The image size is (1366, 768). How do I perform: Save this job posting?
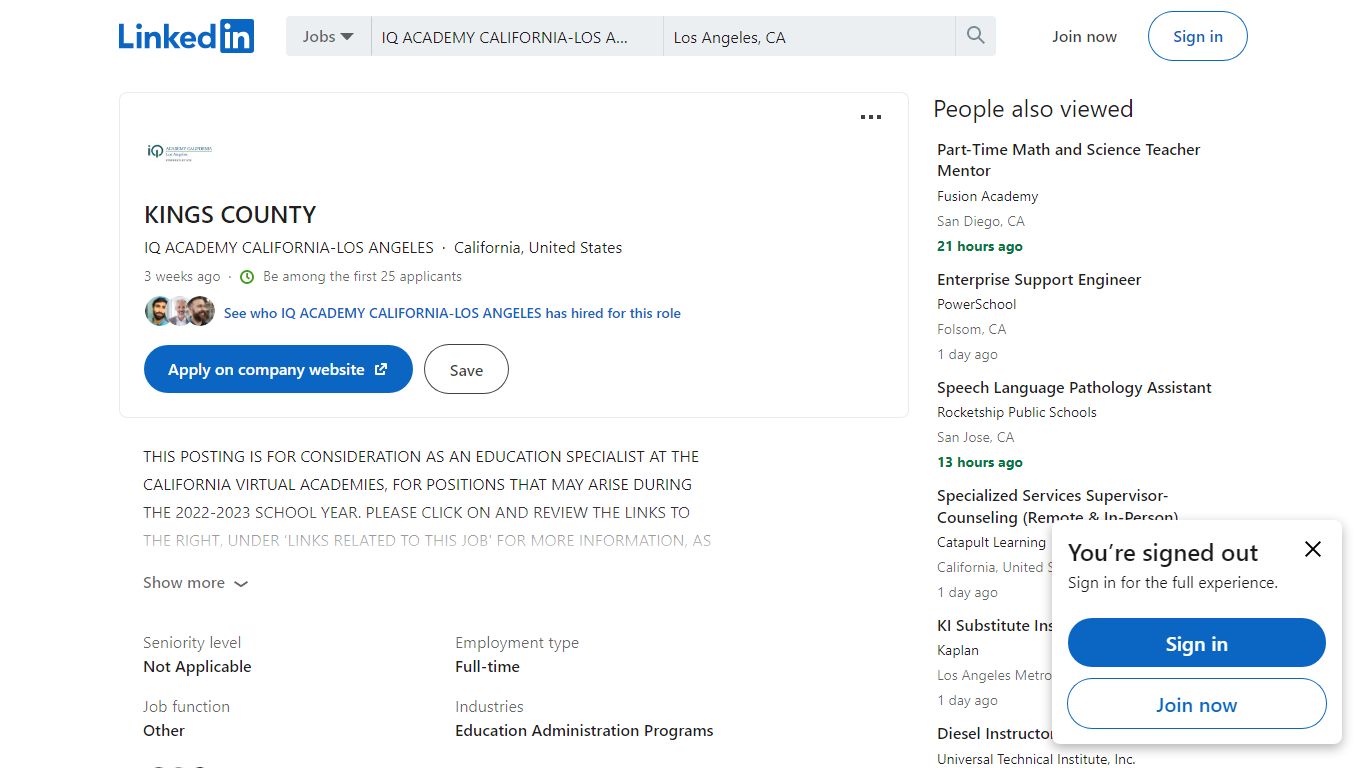[x=466, y=369]
